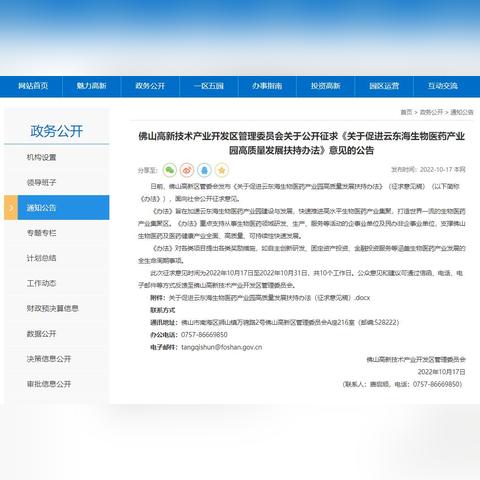Click the arrow icon beside 通知公告

(11, 208)
